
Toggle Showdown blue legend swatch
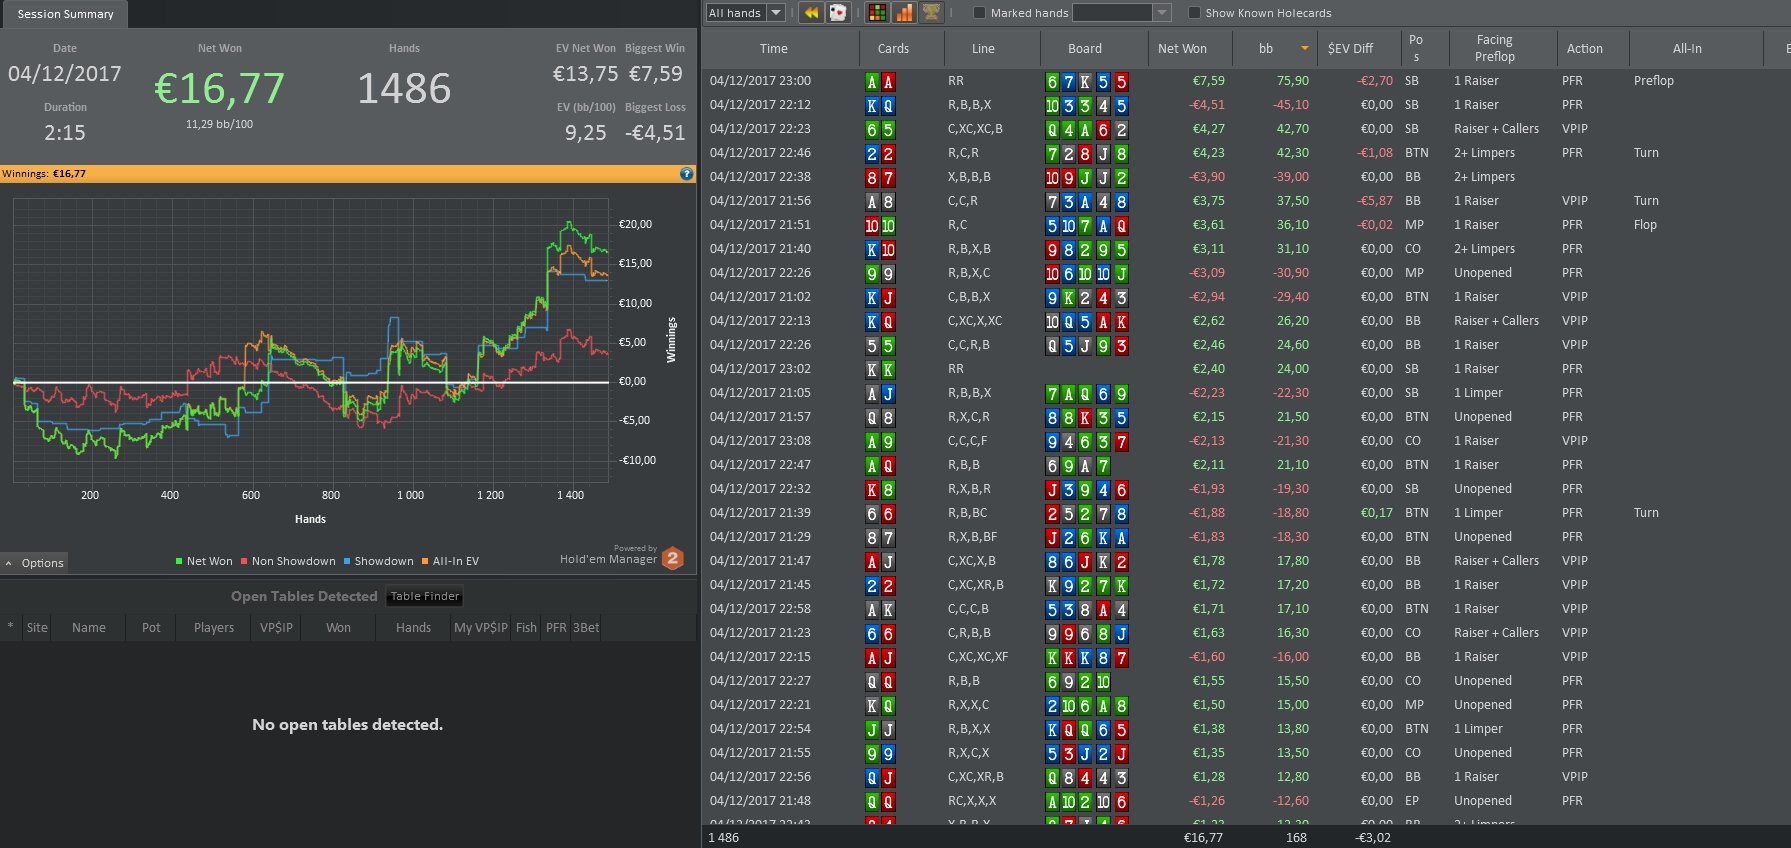click(x=347, y=561)
